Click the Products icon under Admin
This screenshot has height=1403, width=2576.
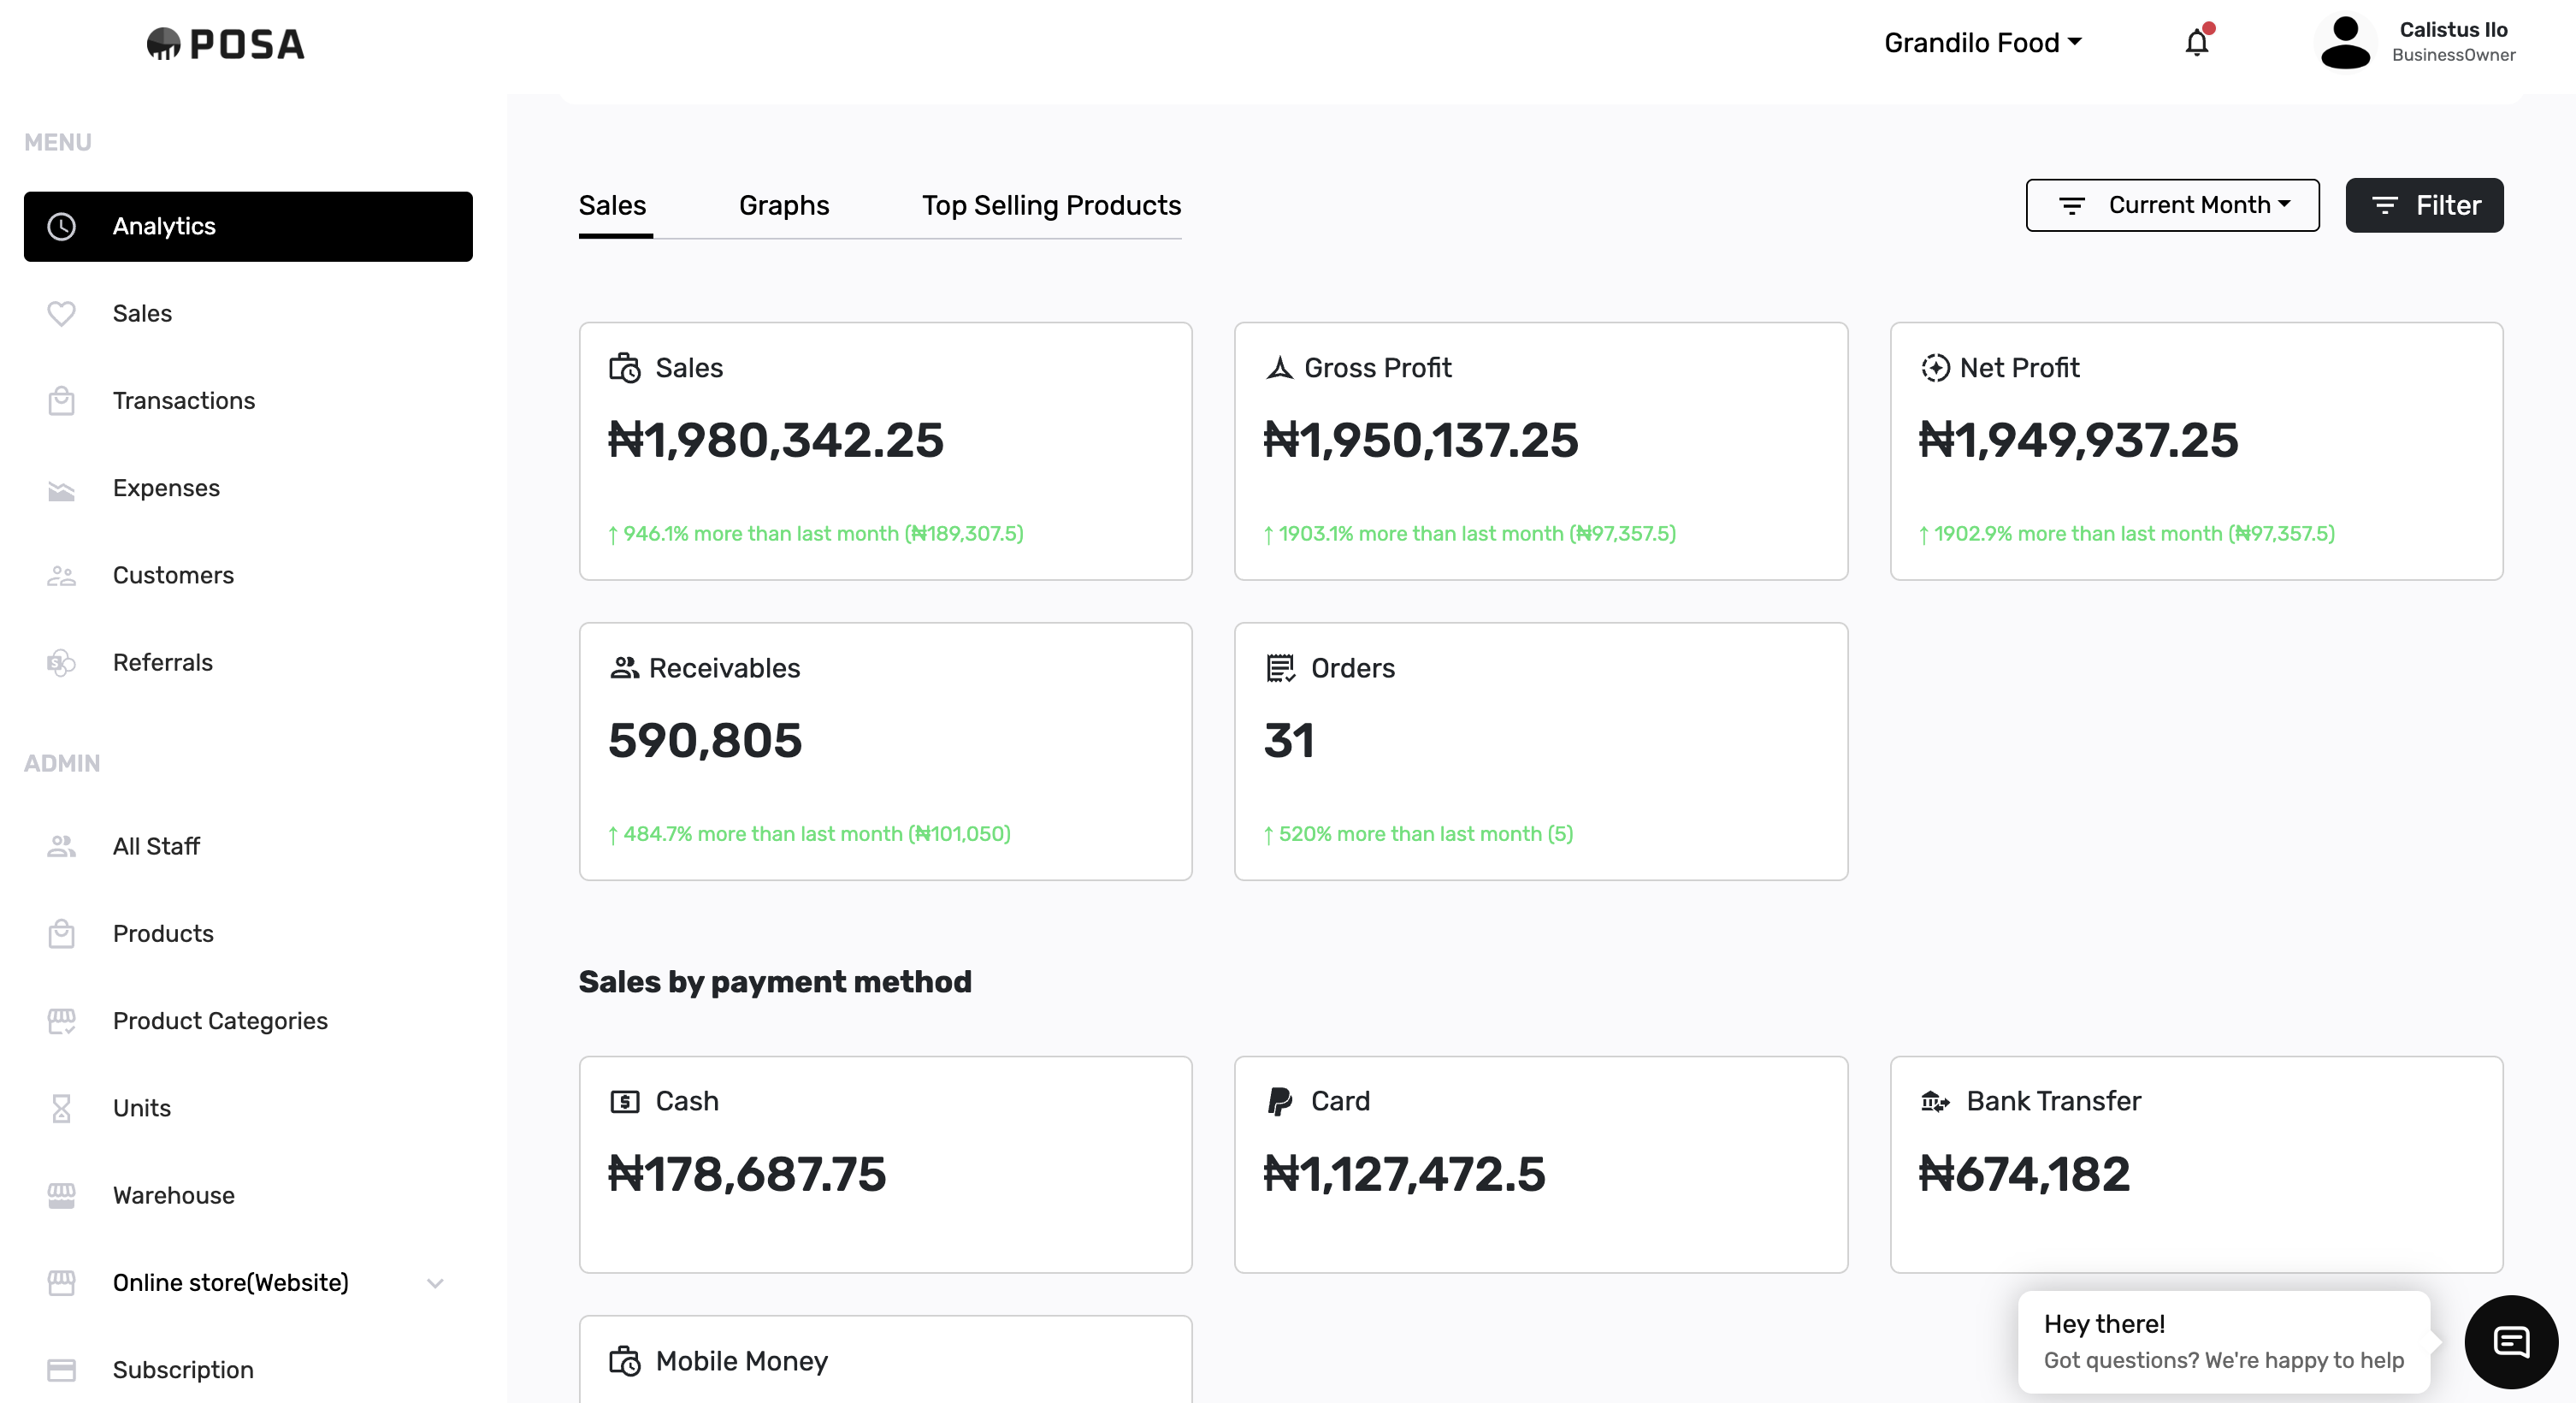(x=62, y=933)
